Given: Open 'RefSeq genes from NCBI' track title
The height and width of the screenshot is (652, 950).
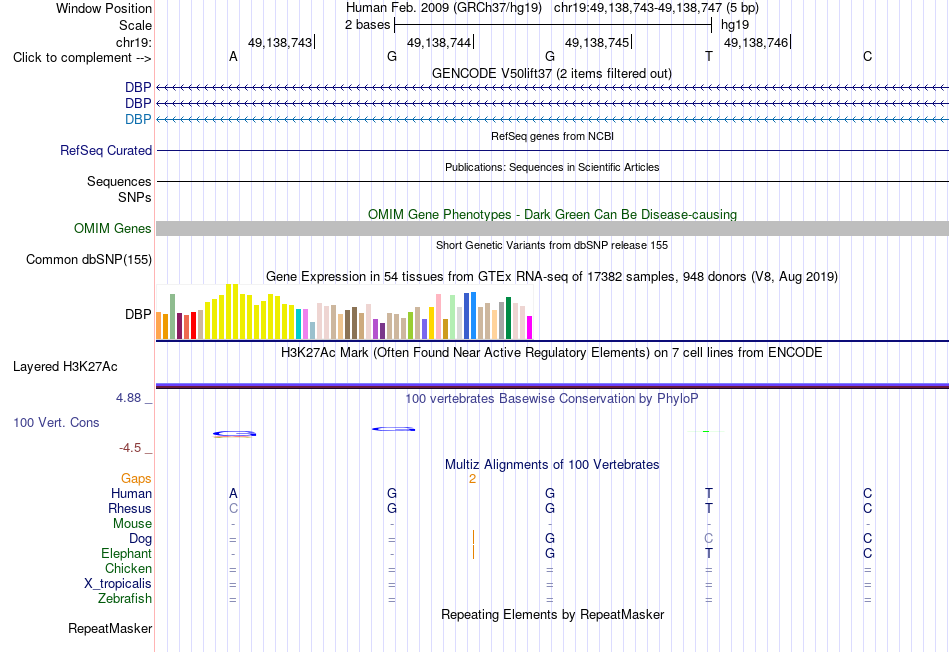Looking at the screenshot, I should 553,136.
